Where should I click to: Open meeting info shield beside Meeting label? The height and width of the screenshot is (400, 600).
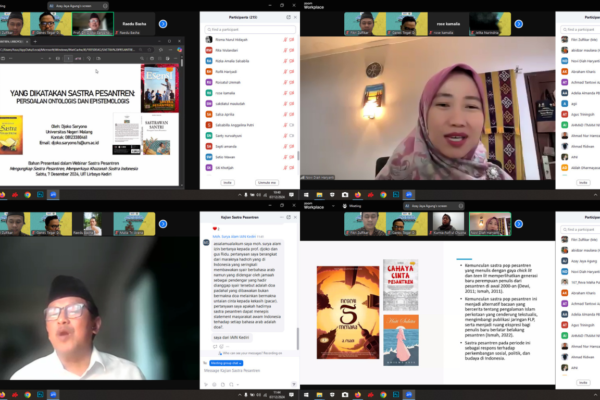[345, 206]
